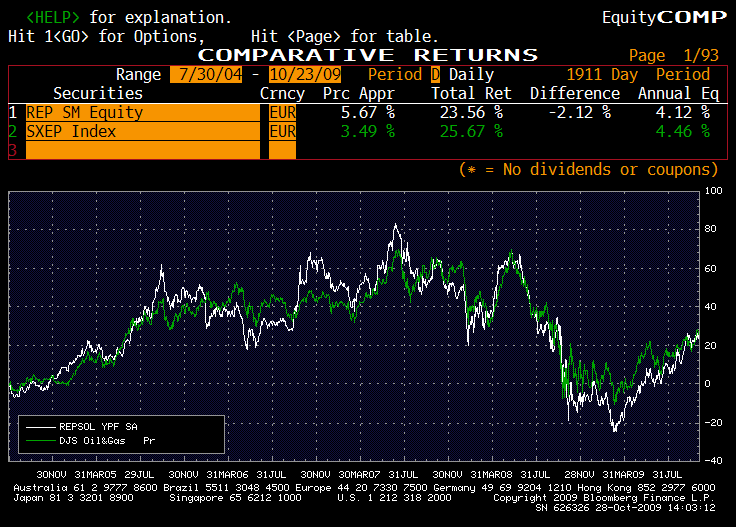Click the 25.67 % SXEP total return
This screenshot has height=527, width=736.
(x=471, y=131)
